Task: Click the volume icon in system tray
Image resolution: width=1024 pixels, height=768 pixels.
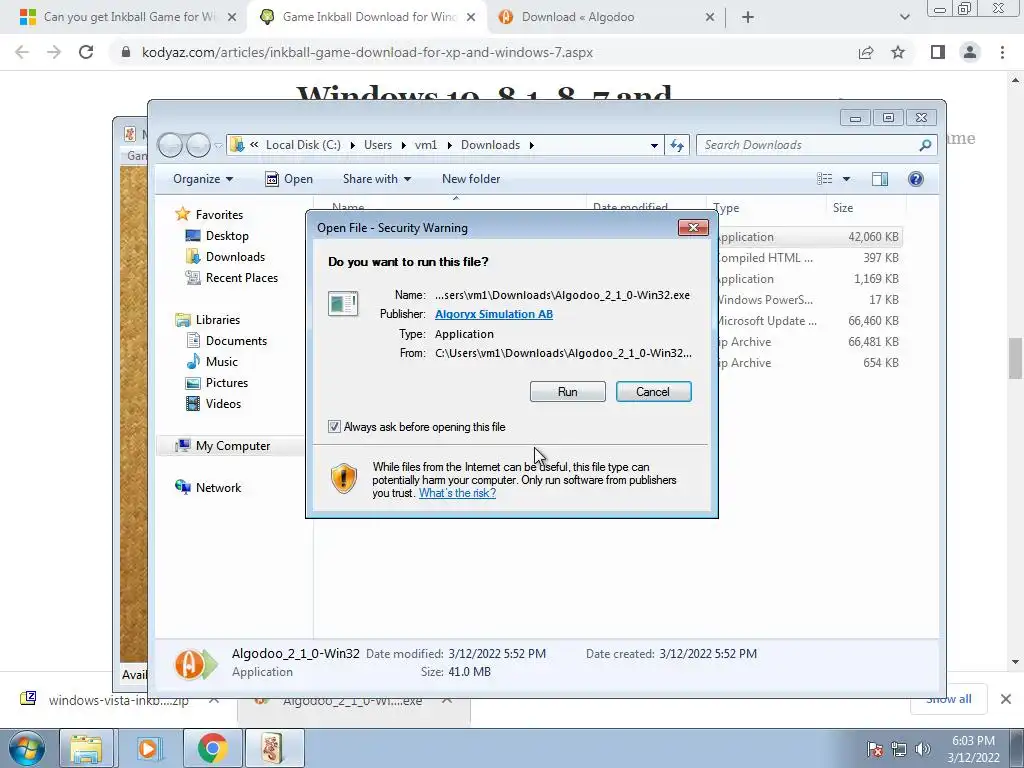Action: pyautogui.click(x=922, y=749)
